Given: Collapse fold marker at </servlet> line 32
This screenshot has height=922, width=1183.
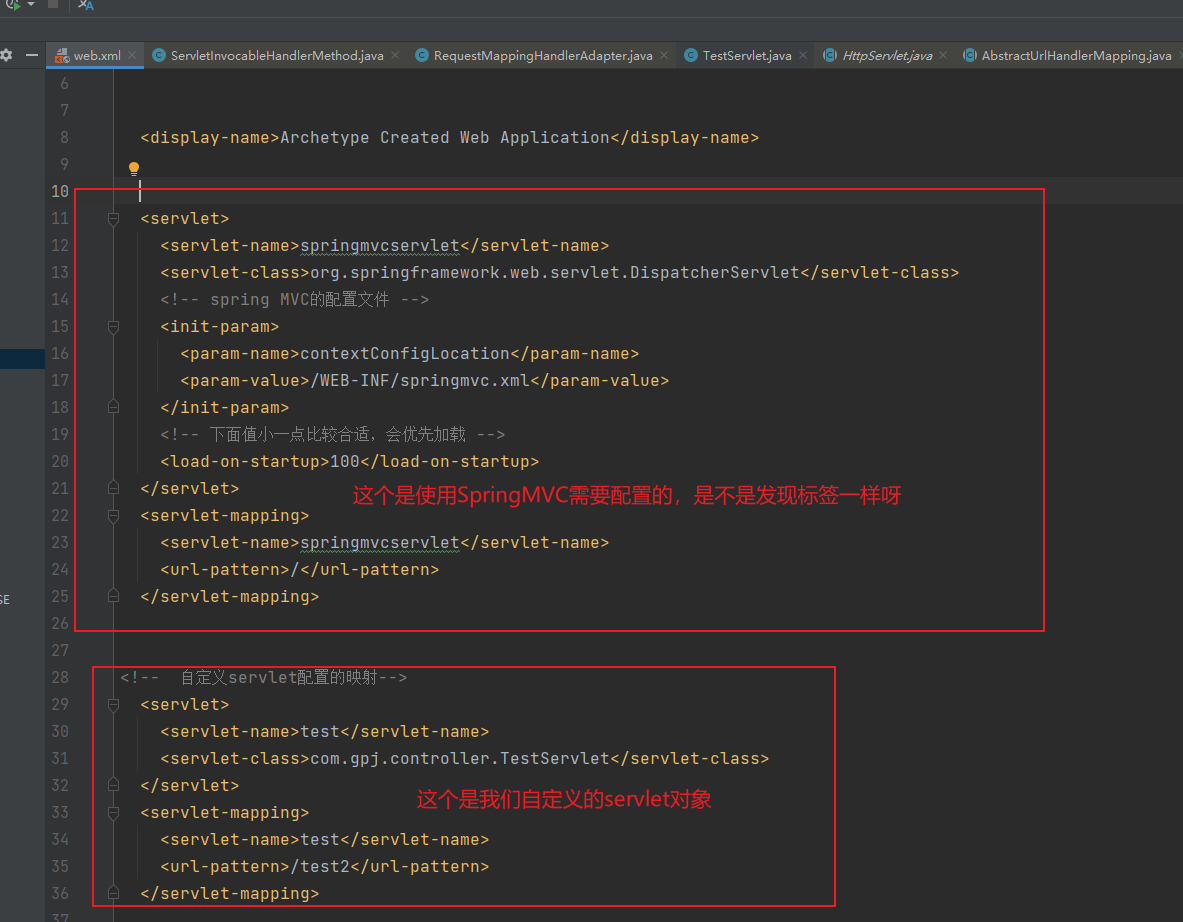Looking at the screenshot, I should point(113,785).
